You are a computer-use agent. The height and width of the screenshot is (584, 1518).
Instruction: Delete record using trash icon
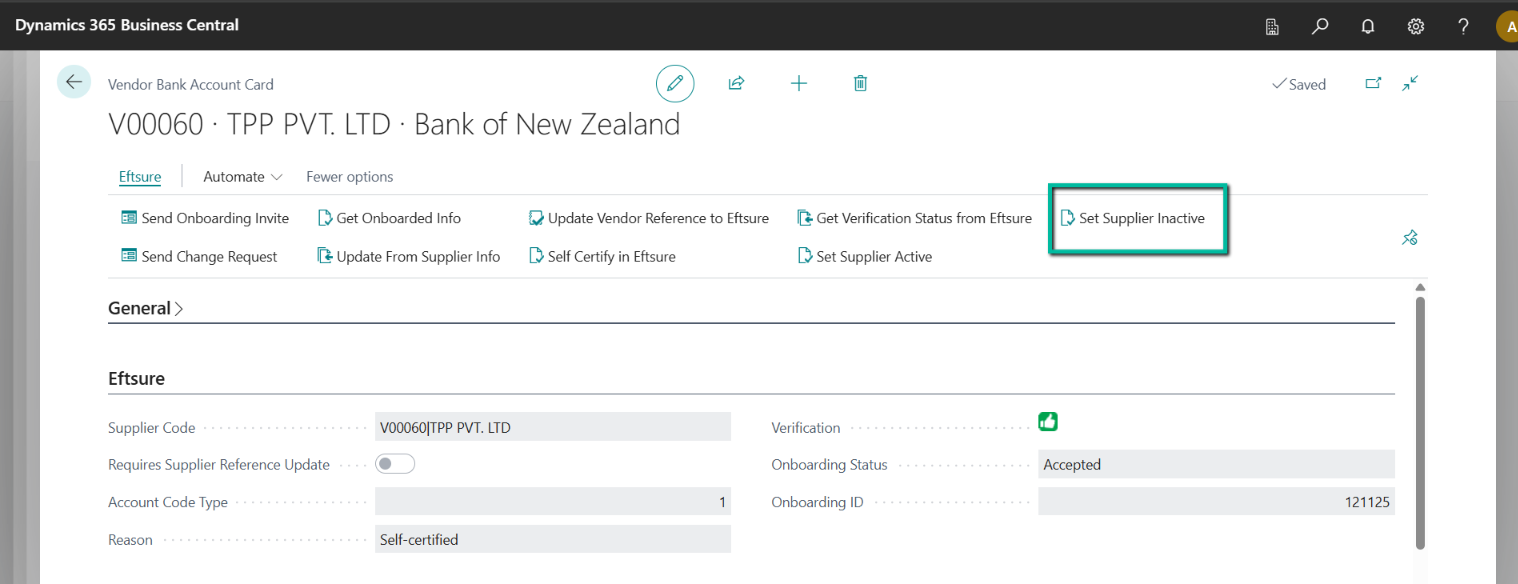pyautogui.click(x=860, y=84)
